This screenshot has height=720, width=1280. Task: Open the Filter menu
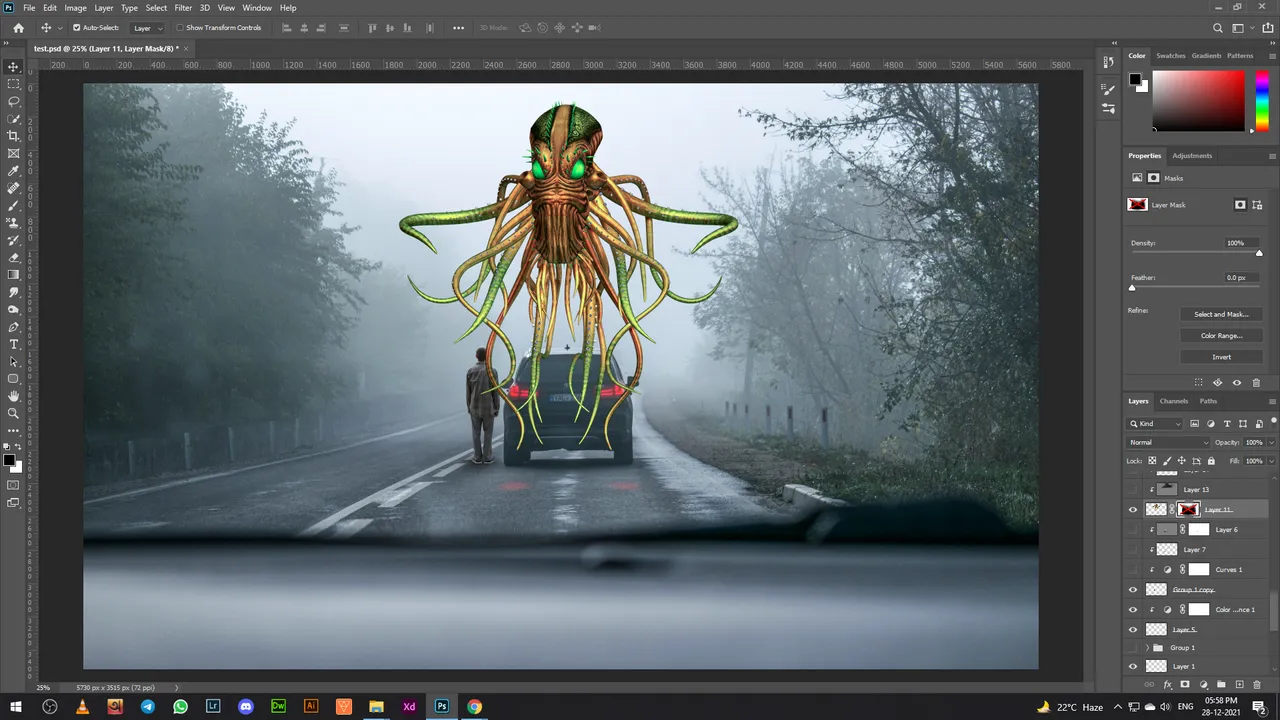point(183,8)
